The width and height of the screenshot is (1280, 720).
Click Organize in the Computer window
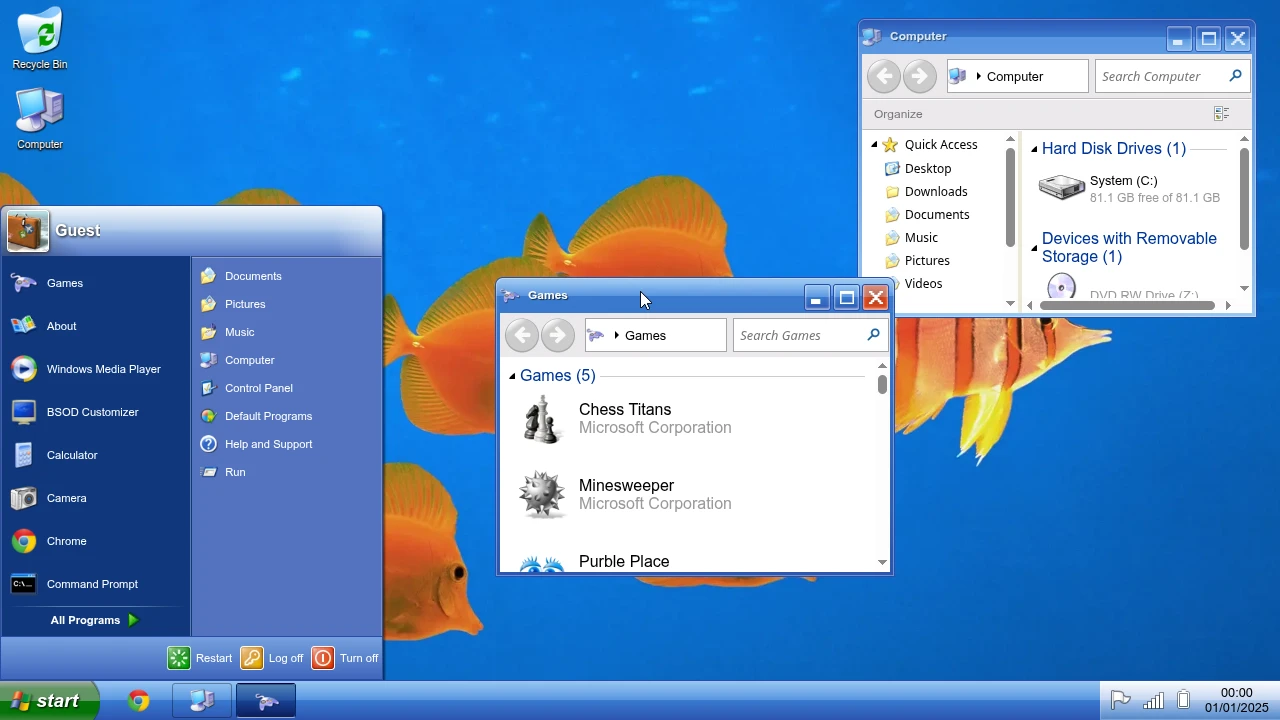[898, 114]
